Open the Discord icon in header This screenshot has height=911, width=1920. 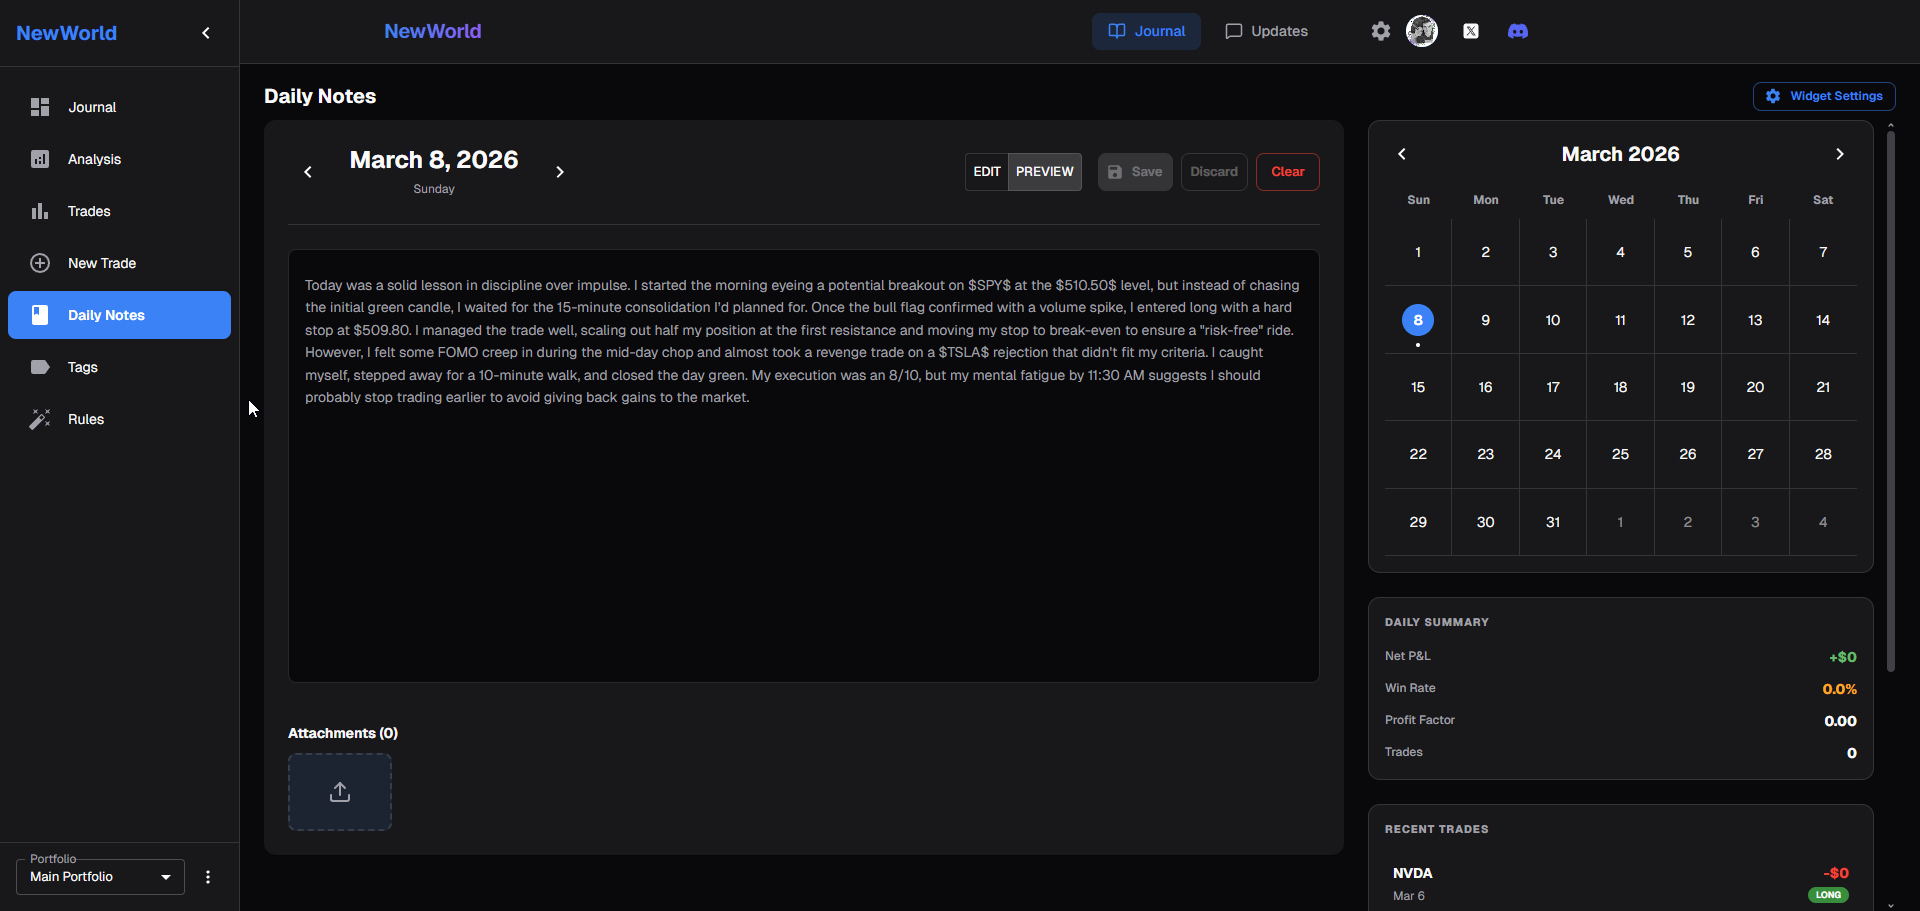point(1517,31)
